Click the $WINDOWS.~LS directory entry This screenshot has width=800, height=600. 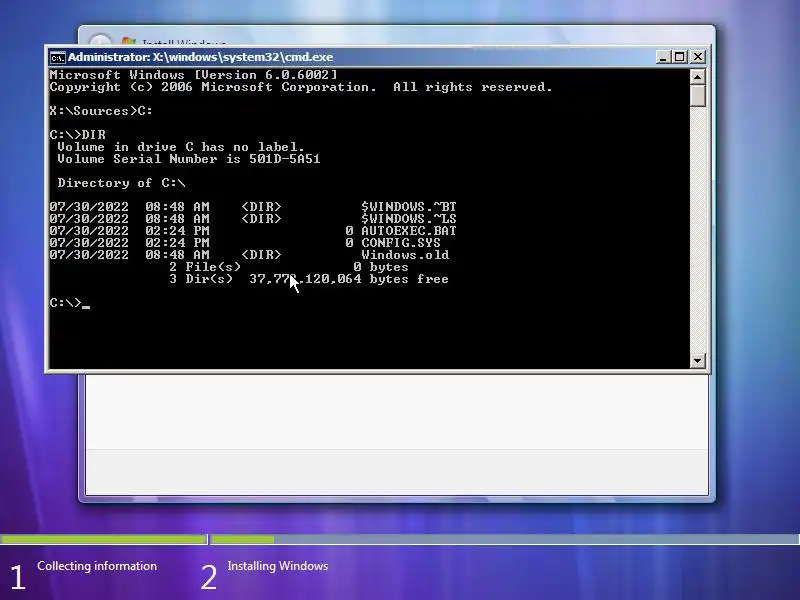253,219
